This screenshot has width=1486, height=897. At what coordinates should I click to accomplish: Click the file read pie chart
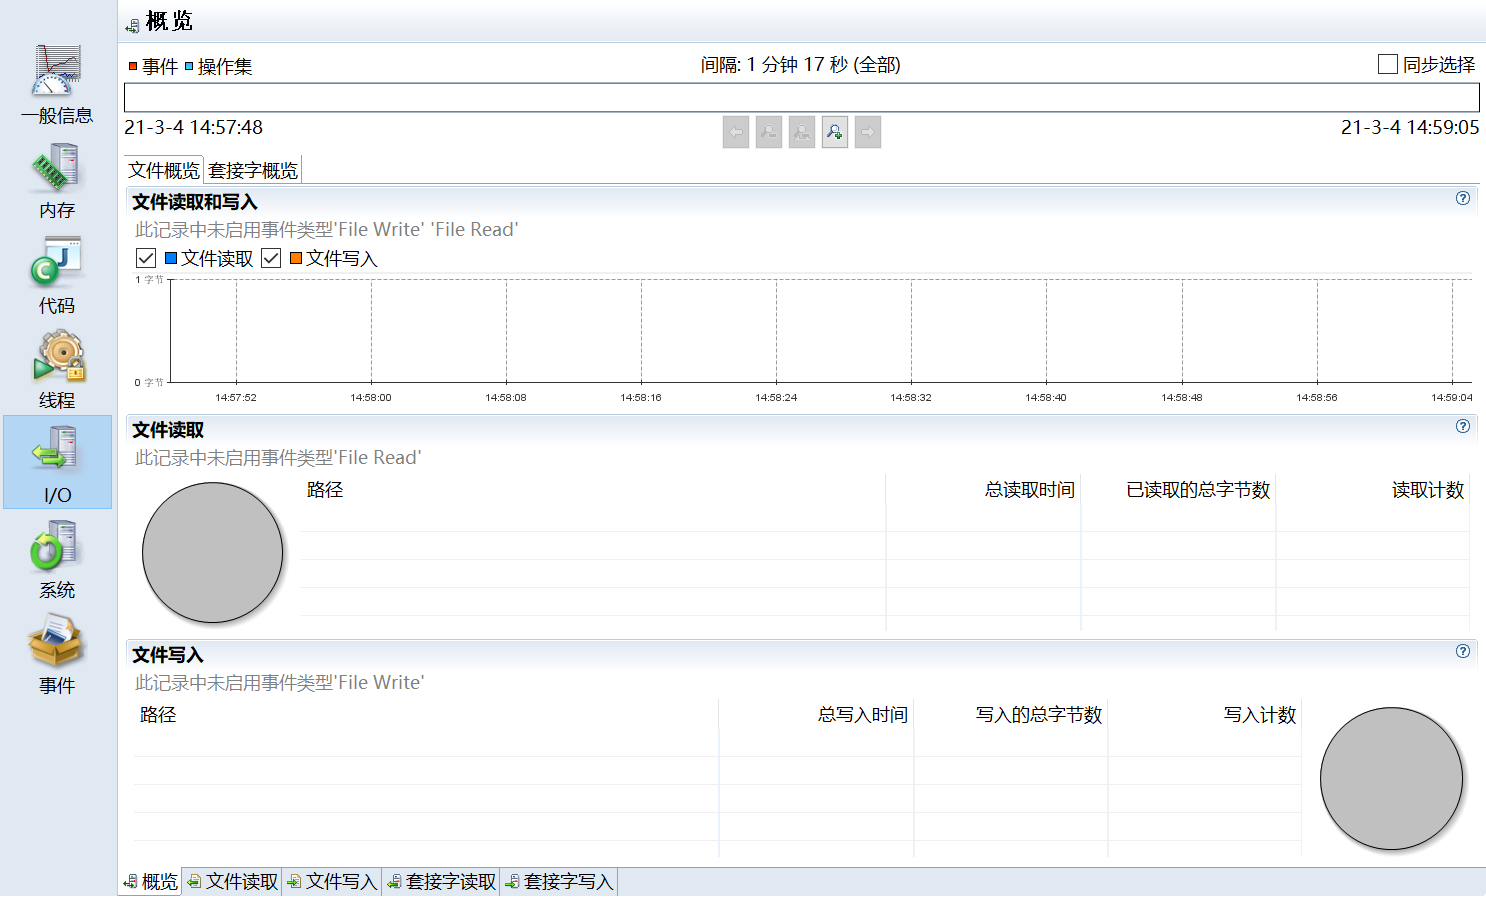[213, 553]
